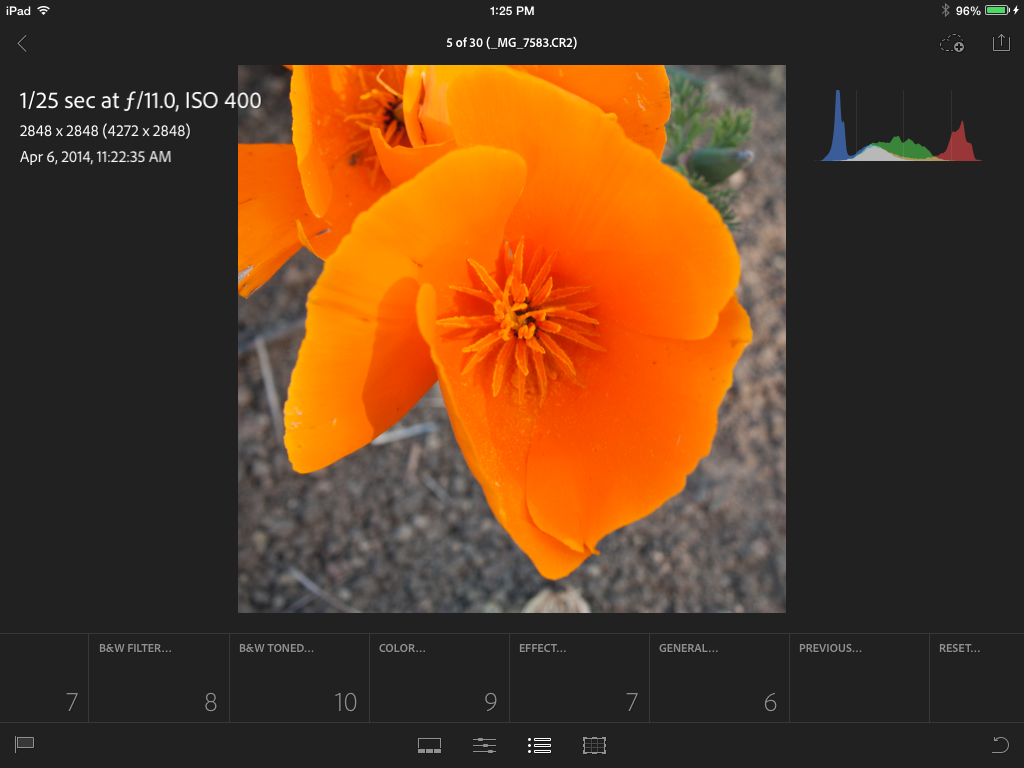Tap the cloud sync icon

coord(952,43)
